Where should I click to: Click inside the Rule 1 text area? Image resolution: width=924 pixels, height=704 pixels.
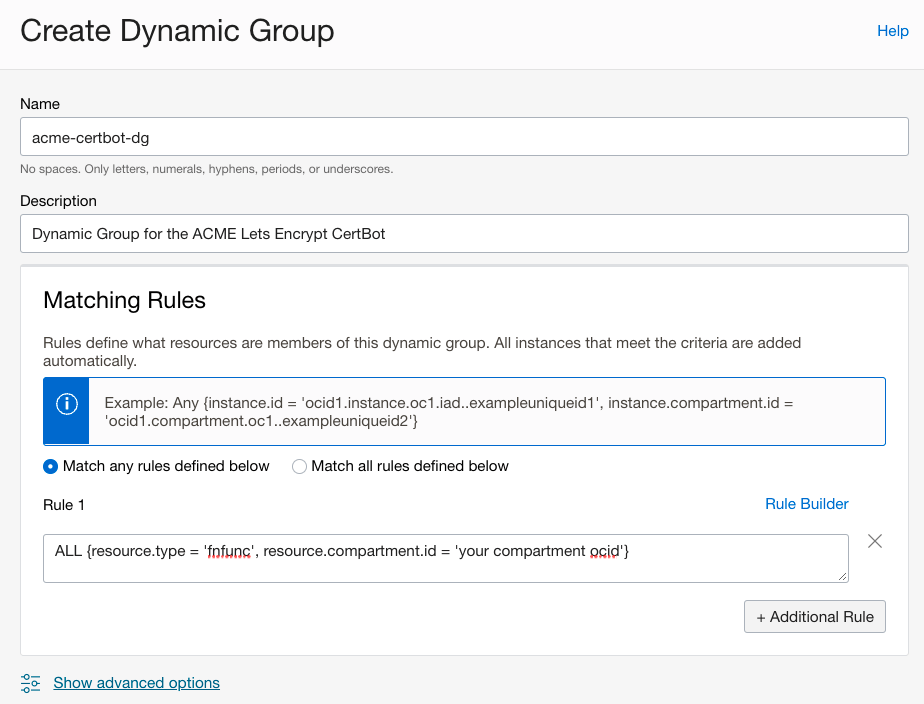click(x=445, y=557)
